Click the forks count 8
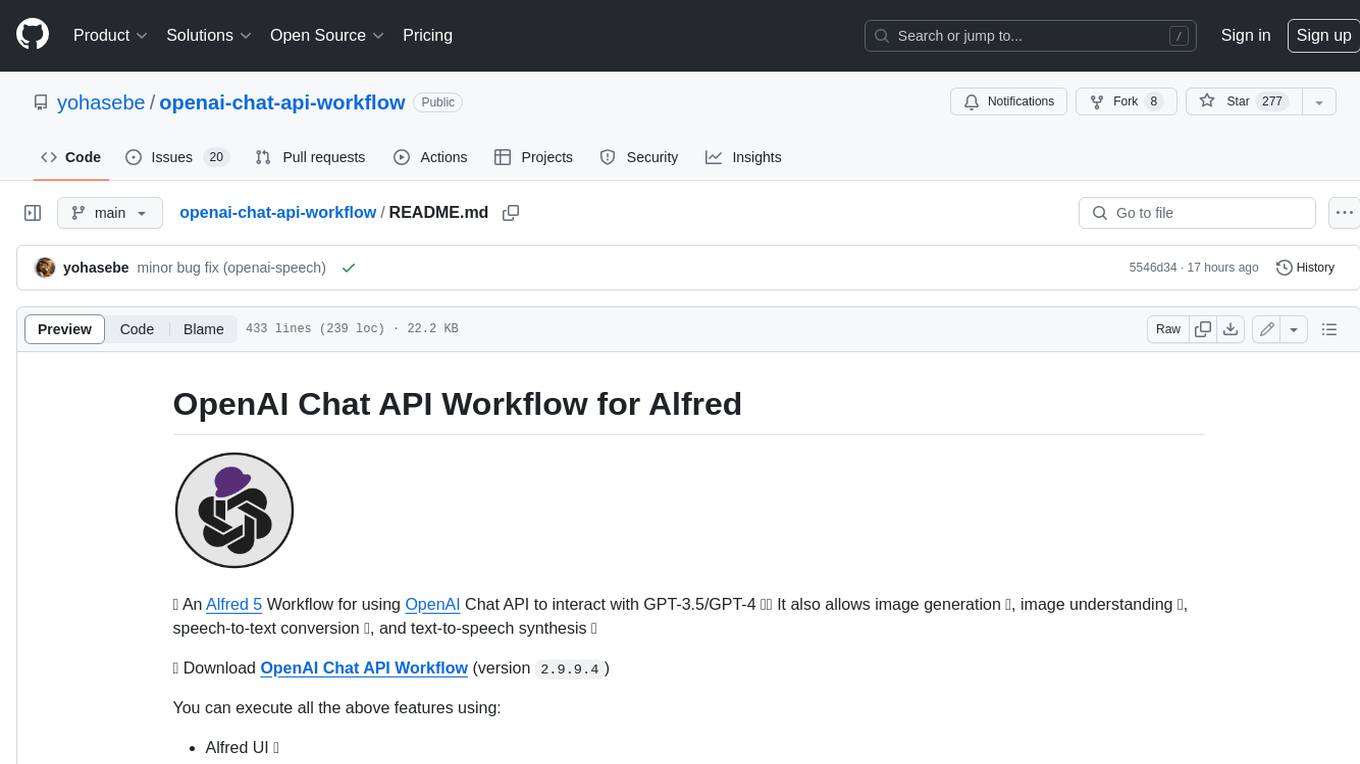1360x764 pixels. tap(1154, 102)
